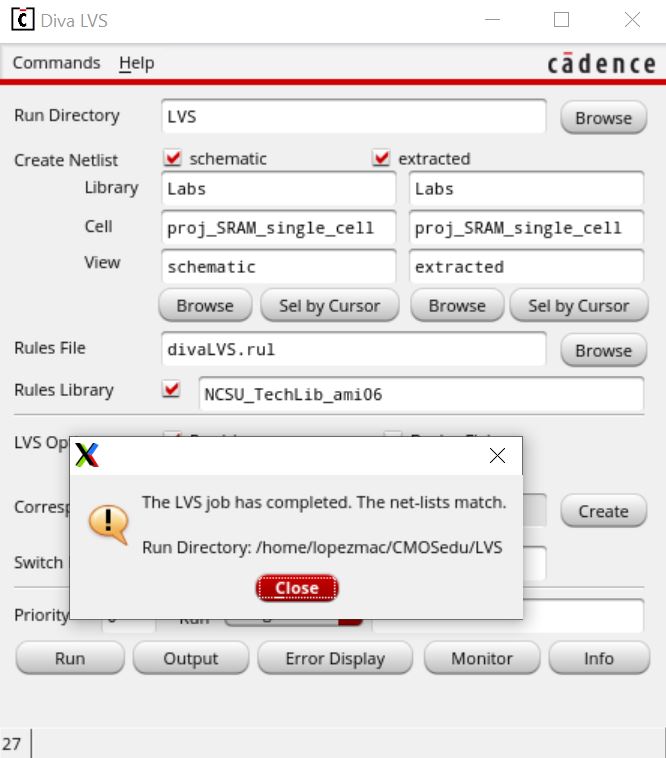Open the LVS Output report
The image size is (666, 758).
click(x=191, y=658)
